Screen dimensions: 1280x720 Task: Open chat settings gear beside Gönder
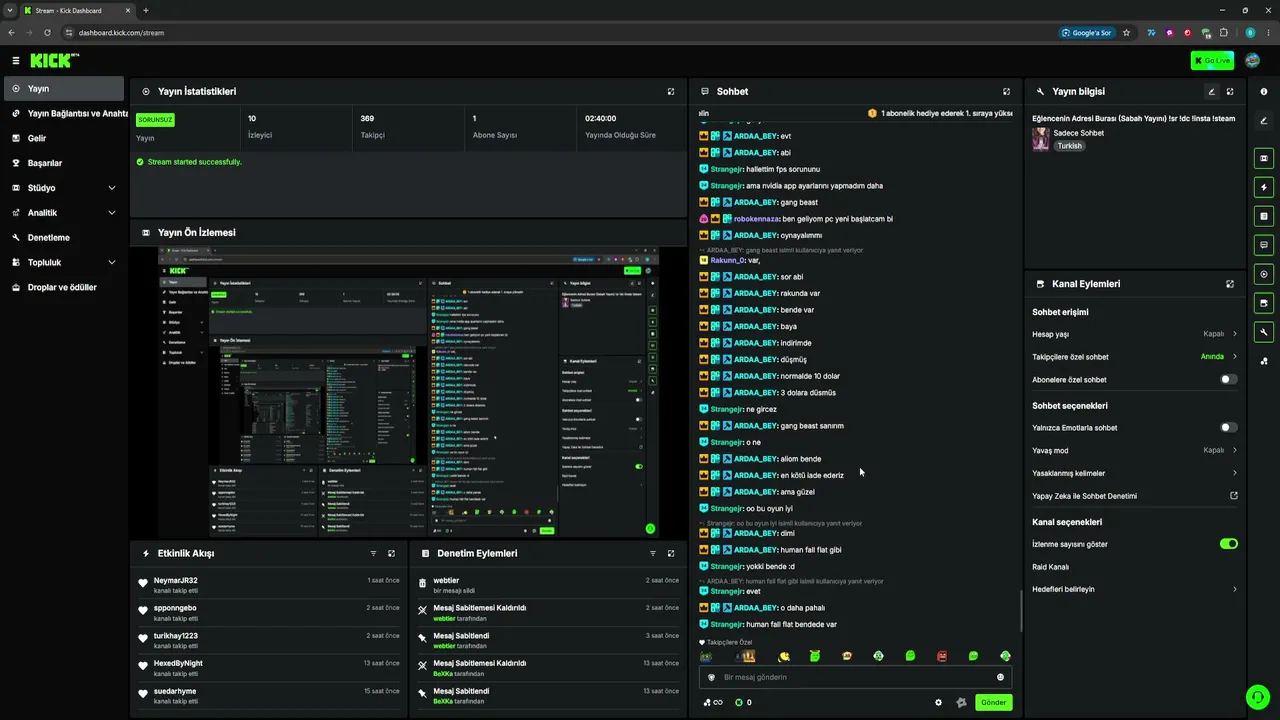[x=938, y=703]
